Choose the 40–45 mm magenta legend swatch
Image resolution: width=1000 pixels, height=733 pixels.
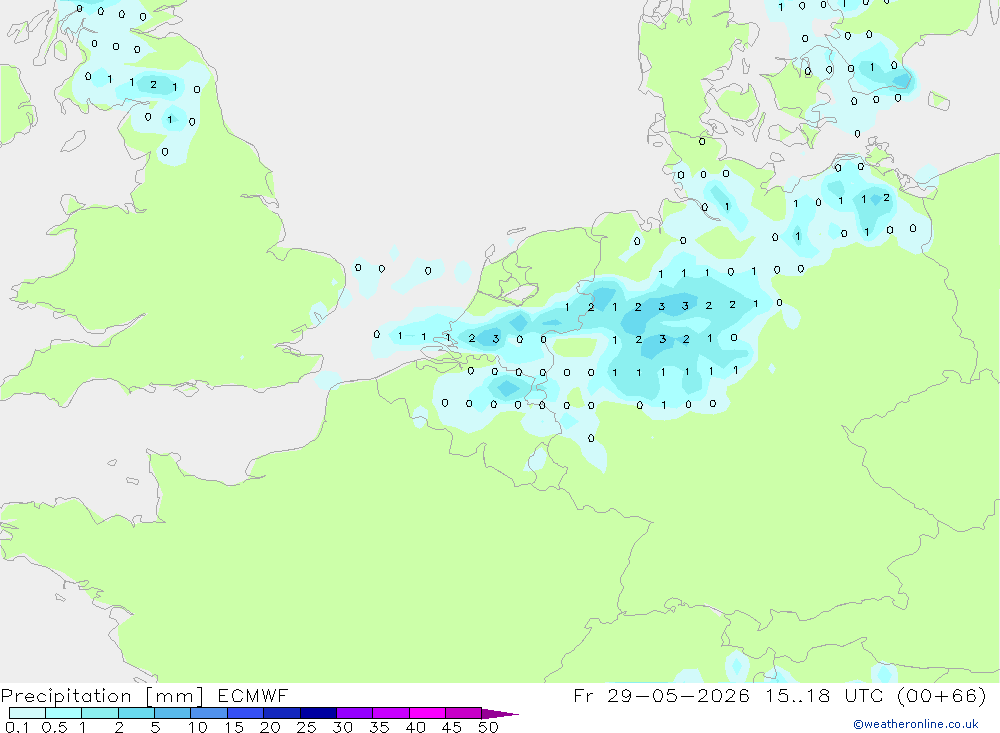[x=427, y=713]
